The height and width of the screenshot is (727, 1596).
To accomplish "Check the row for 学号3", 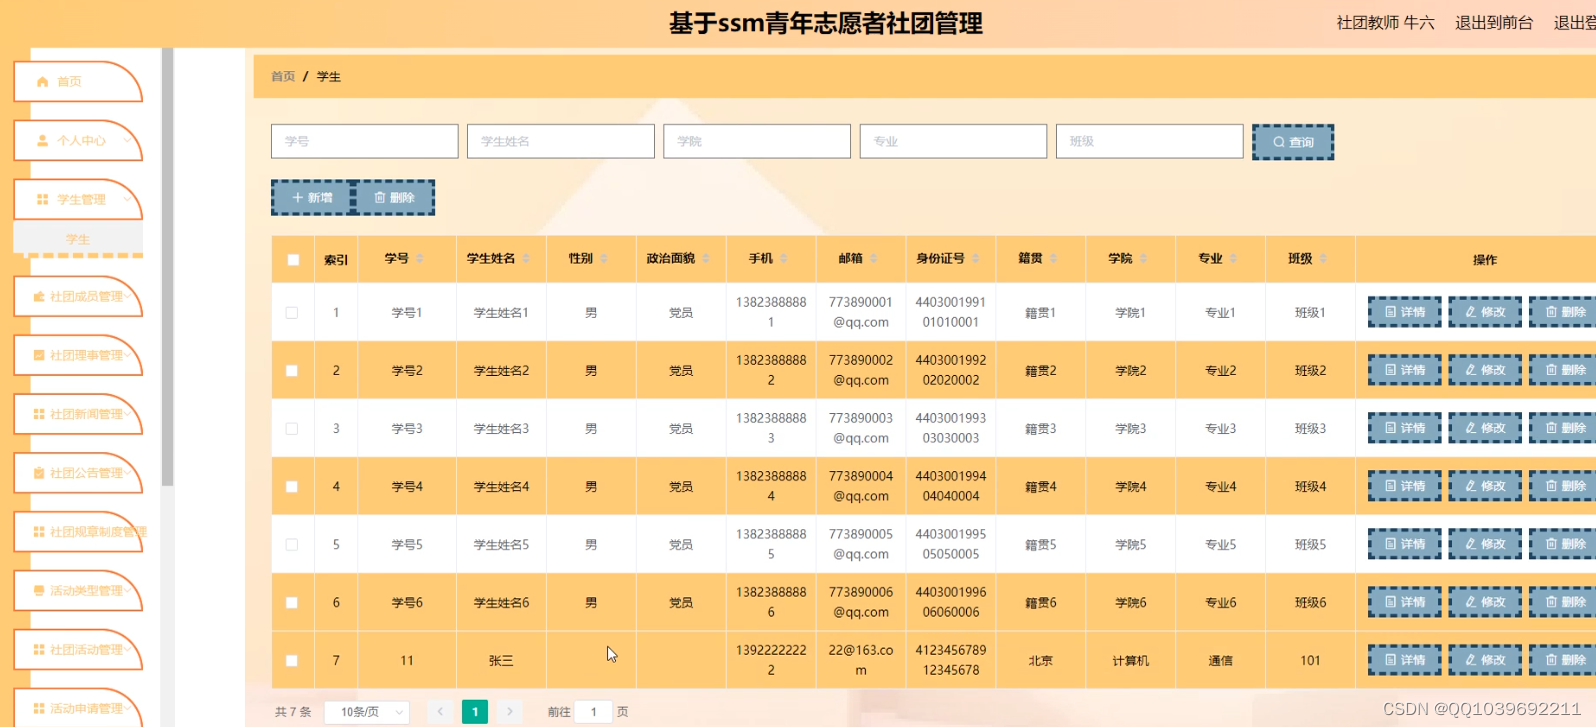I will pos(292,429).
